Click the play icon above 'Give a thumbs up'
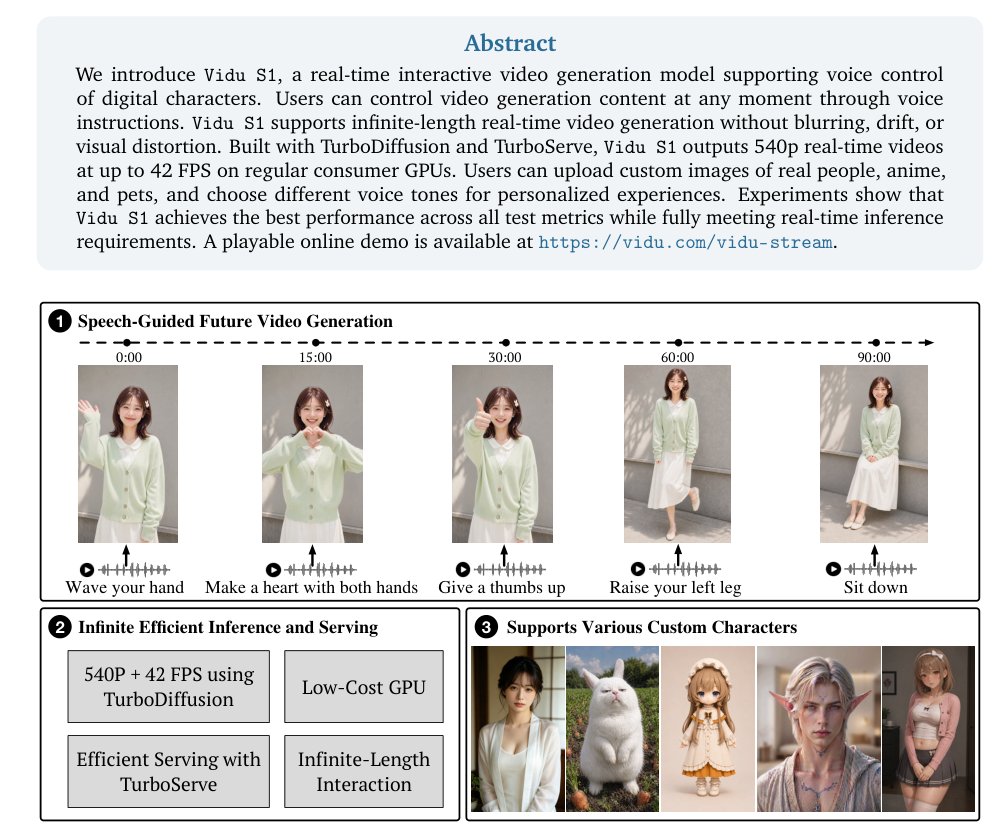Viewport: 1000px width, 840px height. pyautogui.click(x=463, y=569)
